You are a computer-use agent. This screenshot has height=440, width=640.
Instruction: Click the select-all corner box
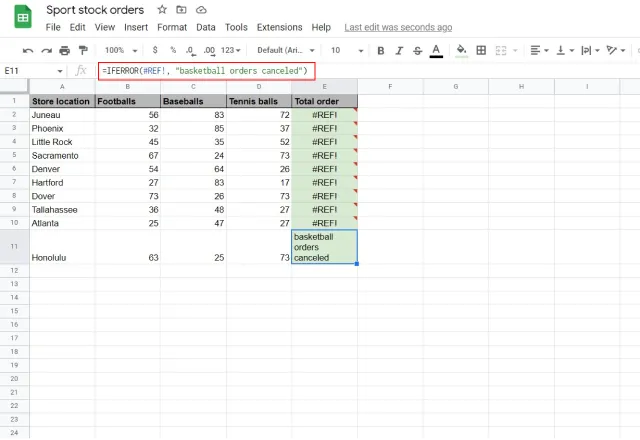click(14, 87)
